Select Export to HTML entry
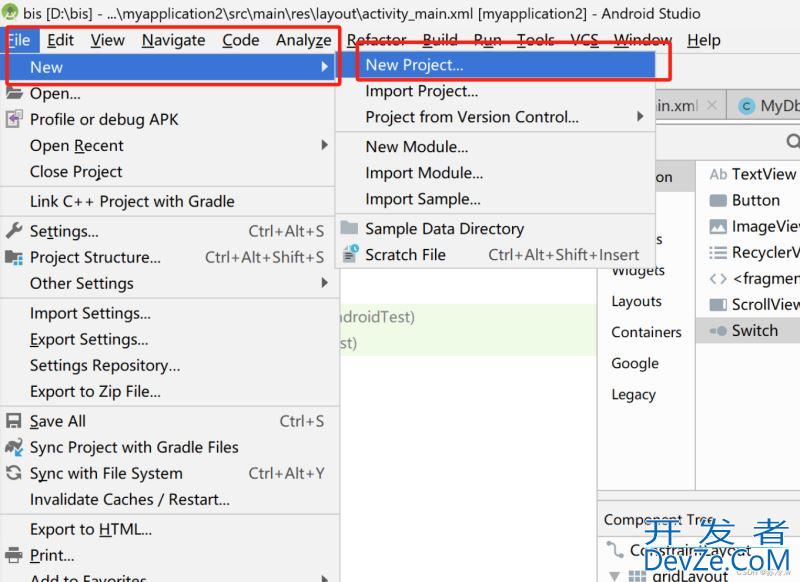Image resolution: width=800 pixels, height=582 pixels. pyautogui.click(x=168, y=529)
